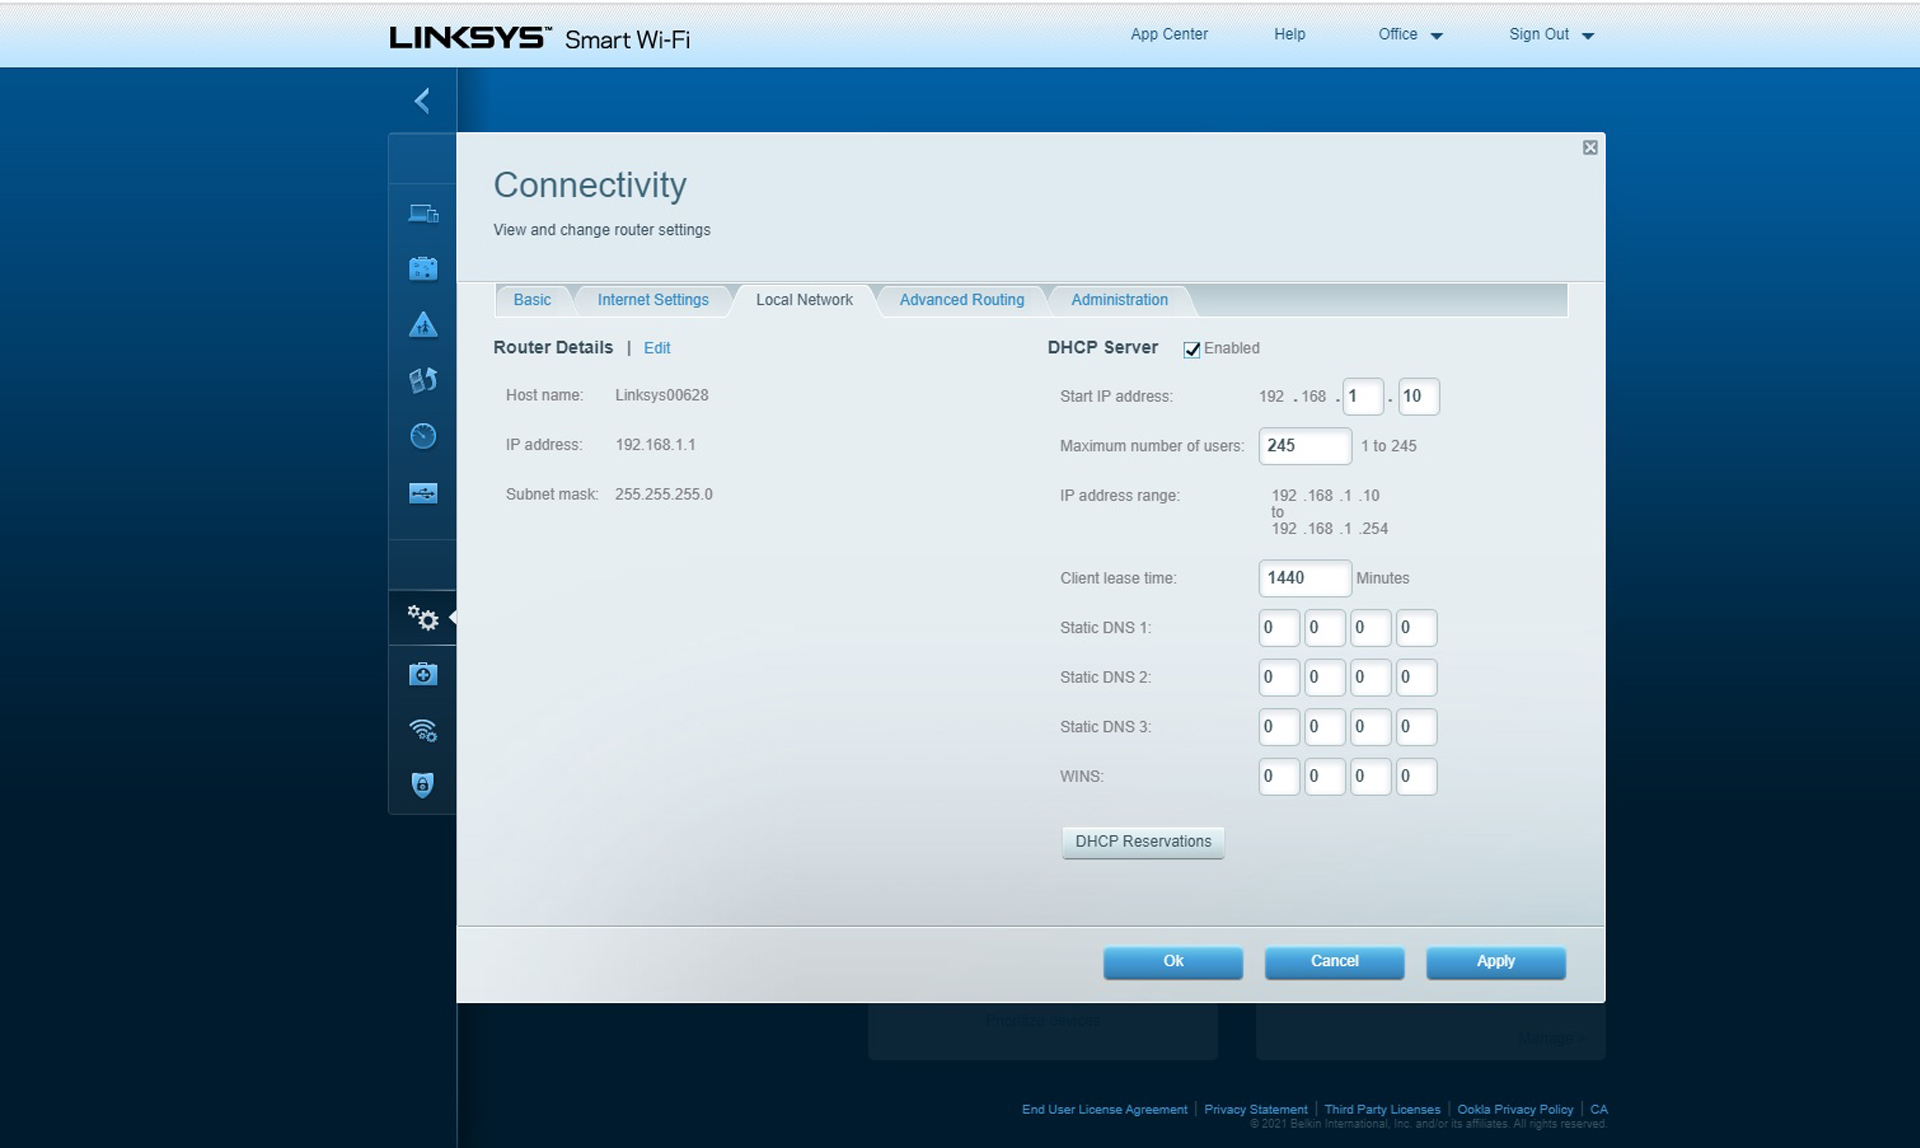Open the Troubleshooting first-aid icon

(423, 675)
